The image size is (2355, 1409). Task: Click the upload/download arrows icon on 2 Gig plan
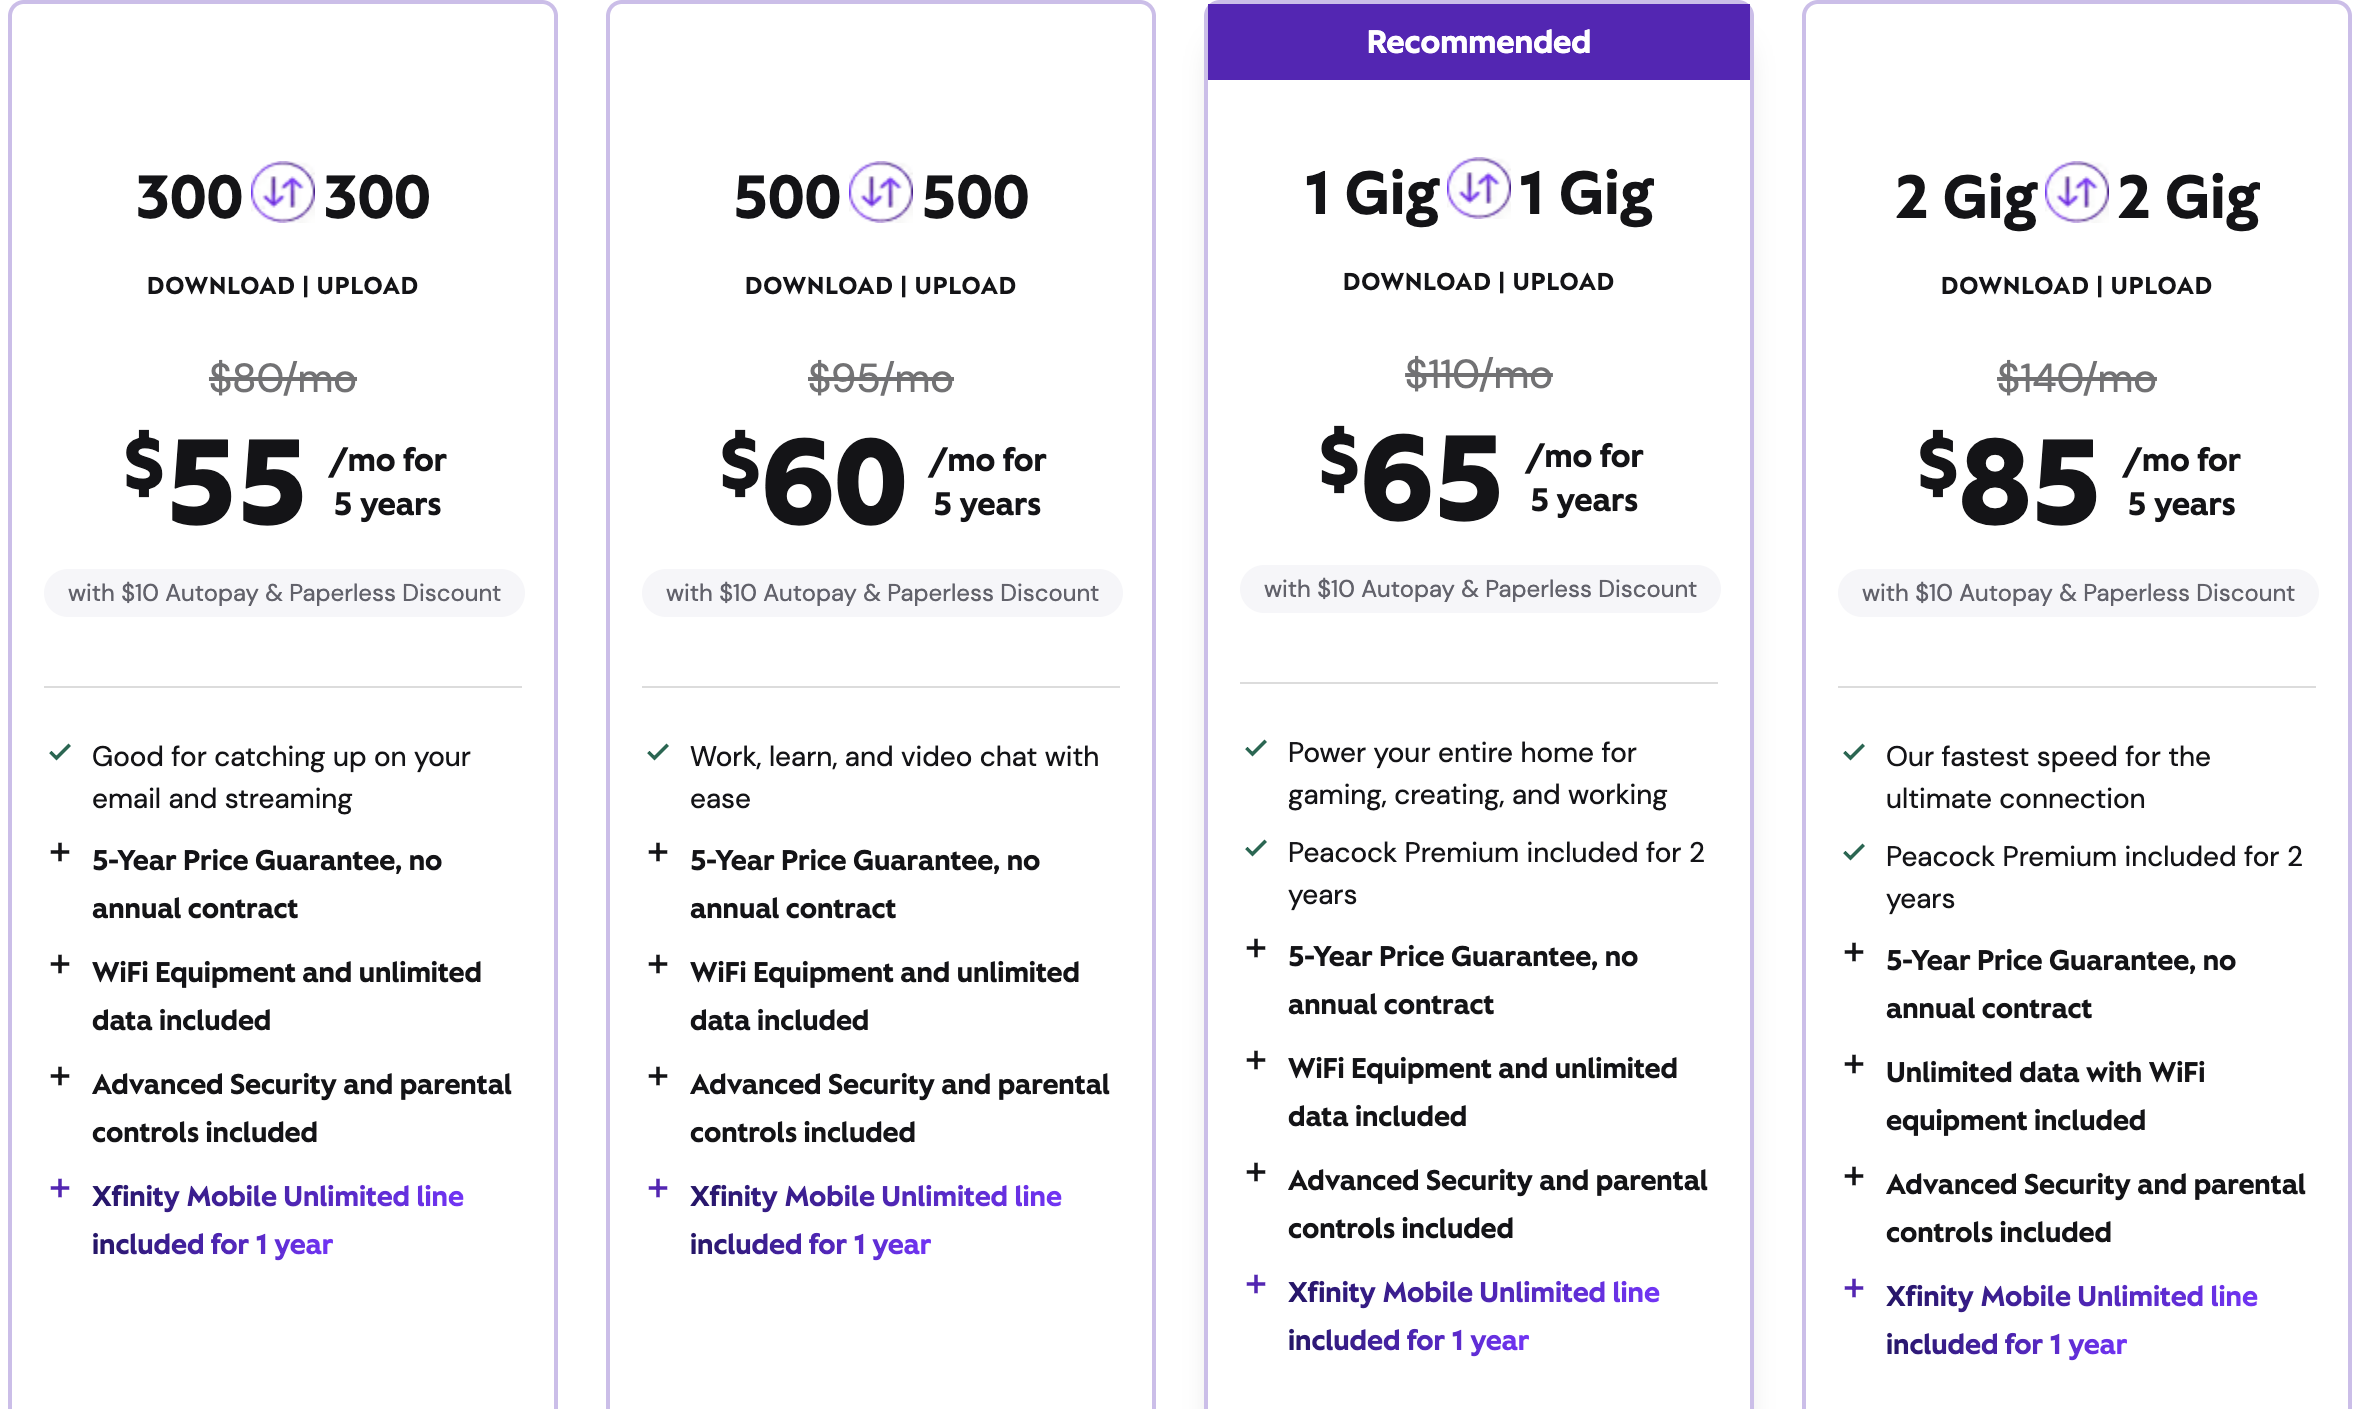[2077, 192]
